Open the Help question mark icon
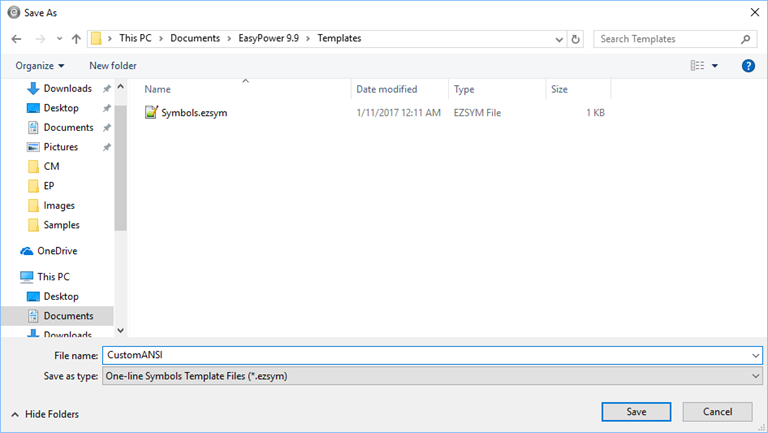Screen dimensions: 768x433 tap(748, 66)
